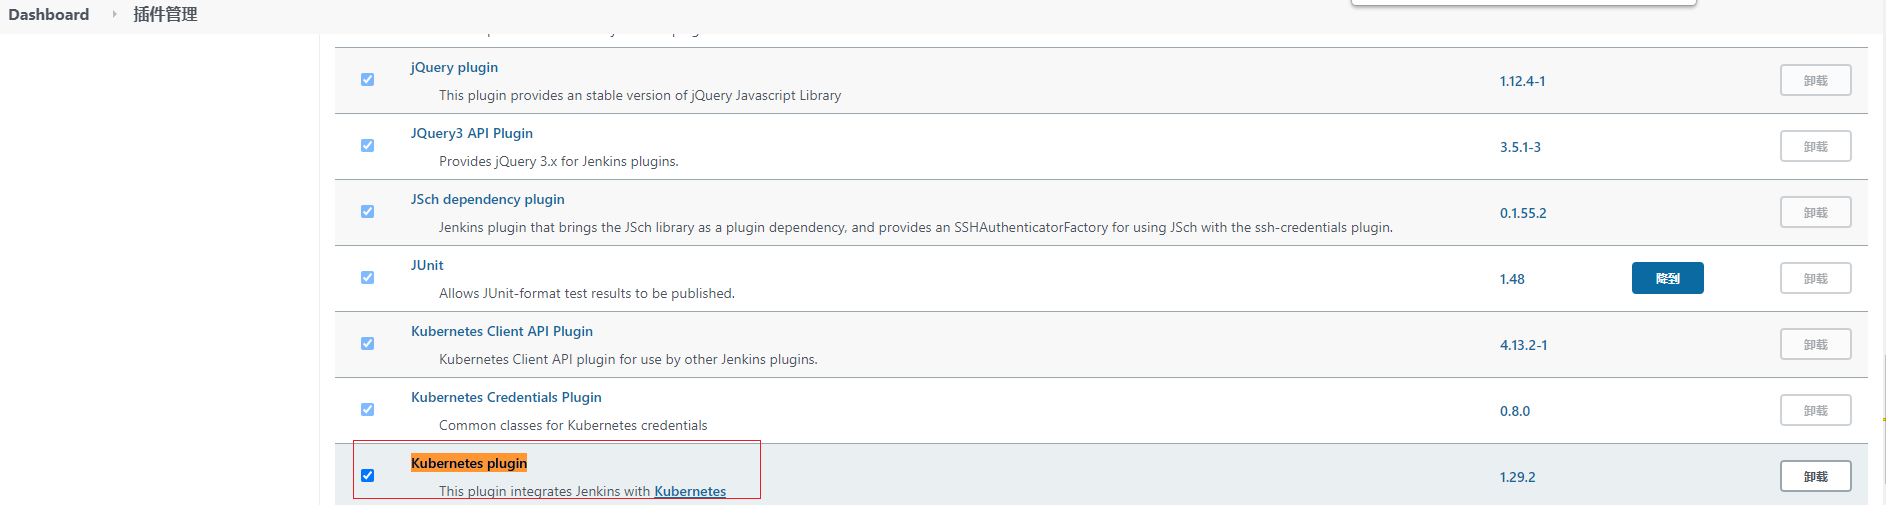The image size is (1886, 505).
Task: Click description 'Allows JUnit-format test results to be published.'
Action: [x=587, y=293]
